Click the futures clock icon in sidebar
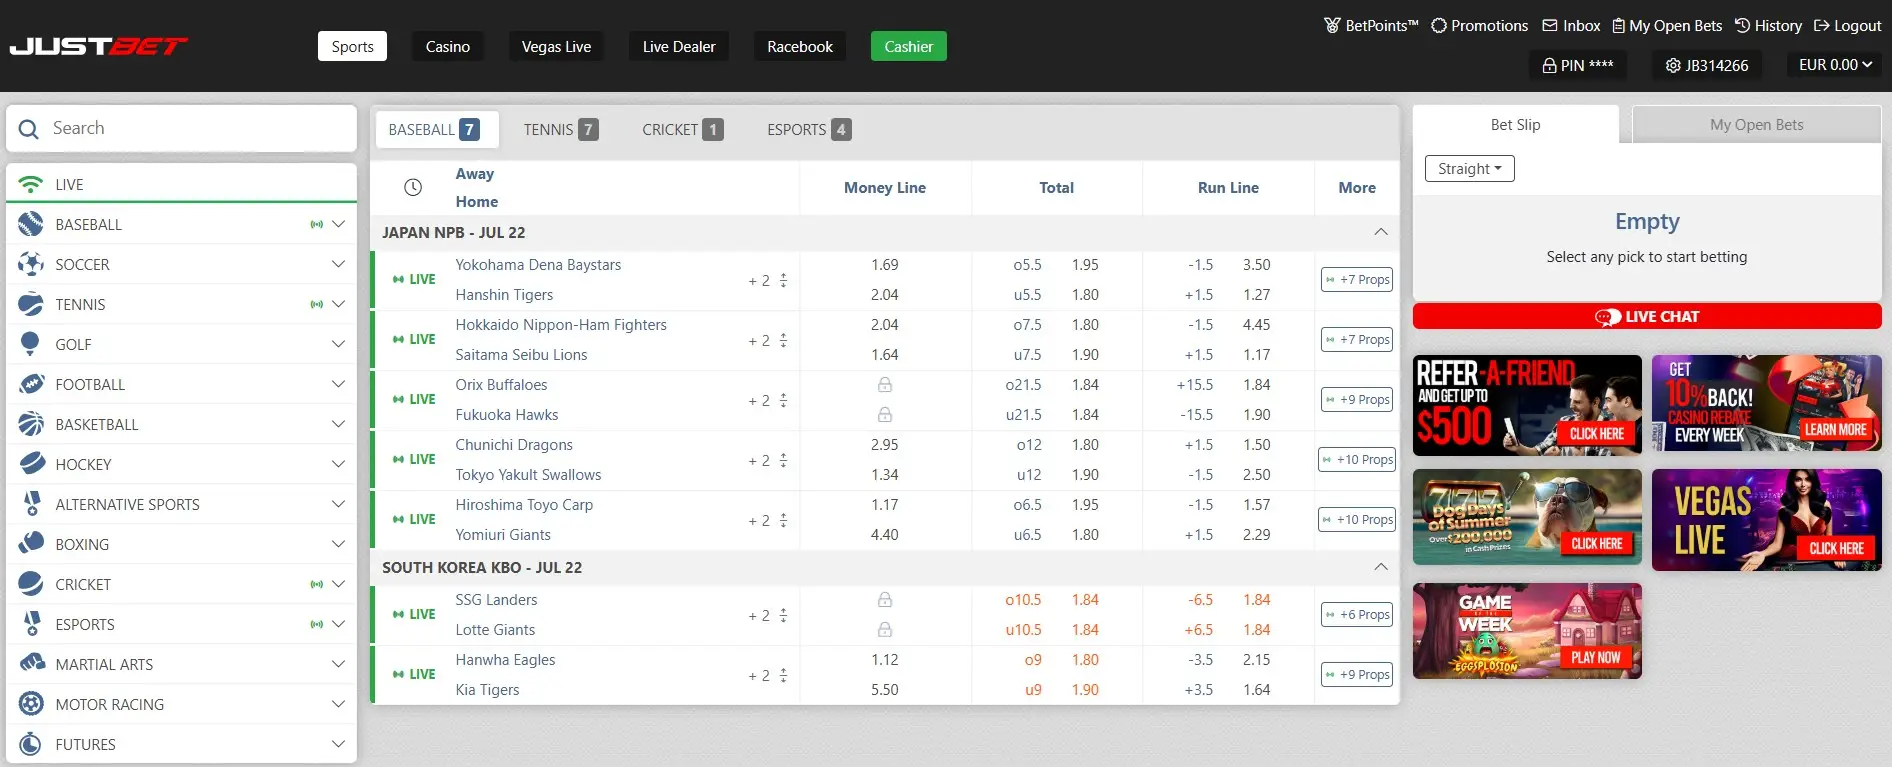The image size is (1892, 767). [x=31, y=744]
